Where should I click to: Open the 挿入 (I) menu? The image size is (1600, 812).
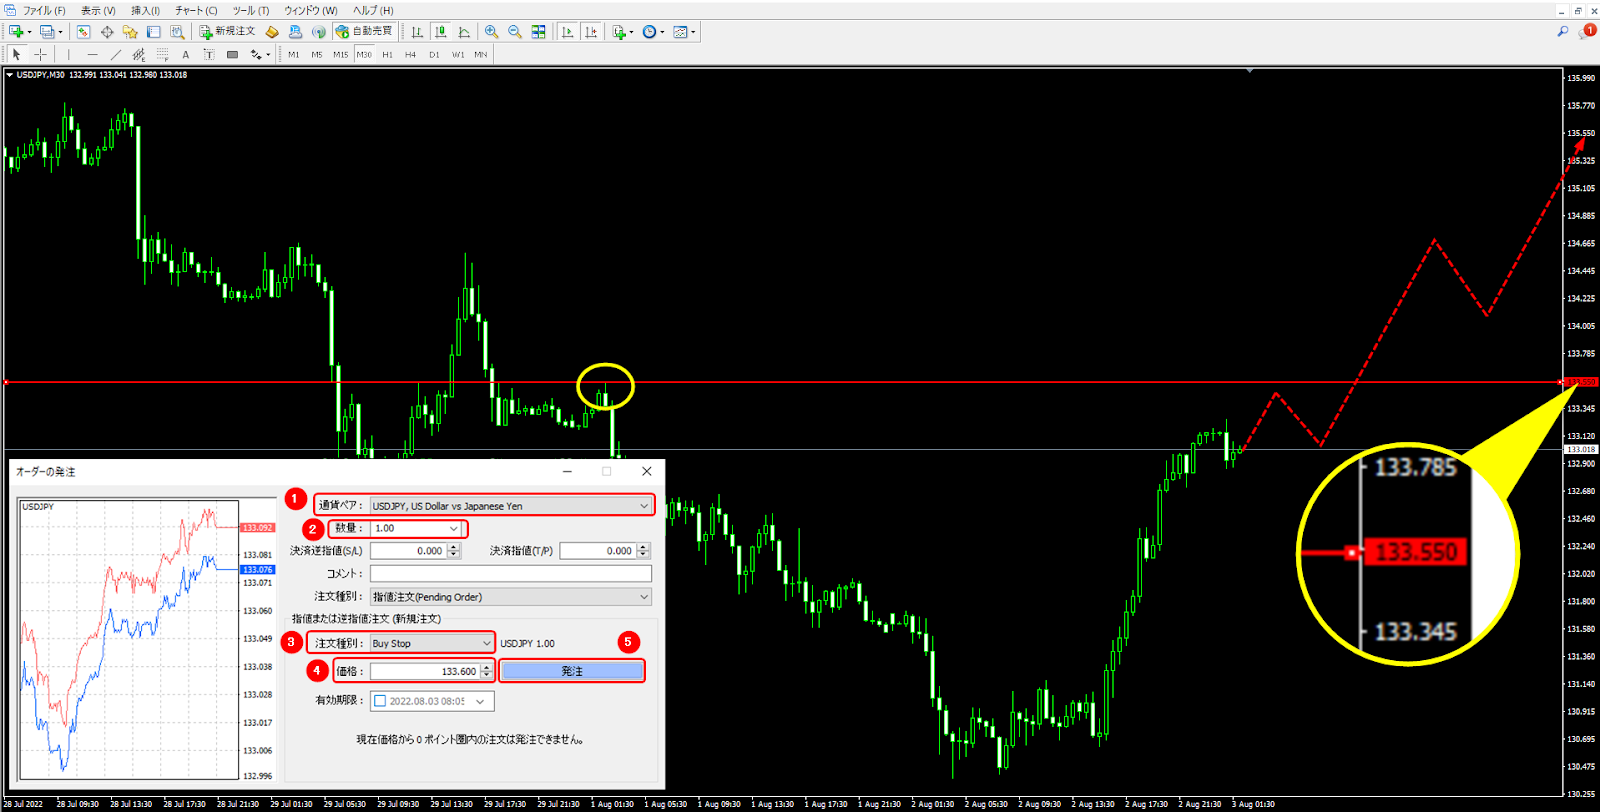(x=145, y=10)
